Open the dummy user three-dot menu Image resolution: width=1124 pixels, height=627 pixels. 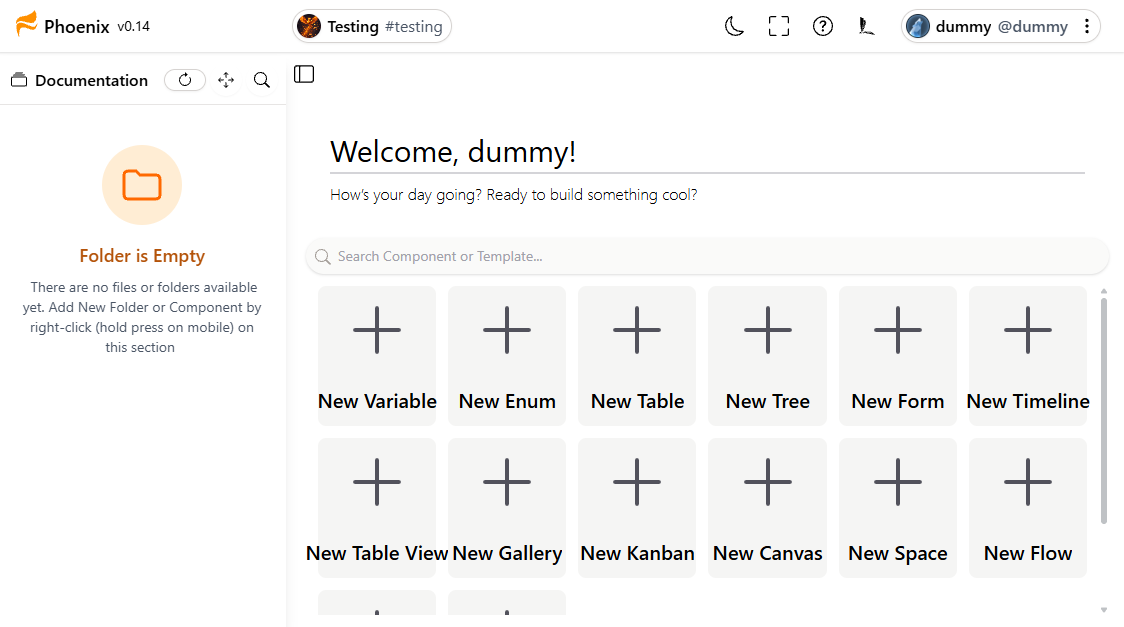(1087, 27)
